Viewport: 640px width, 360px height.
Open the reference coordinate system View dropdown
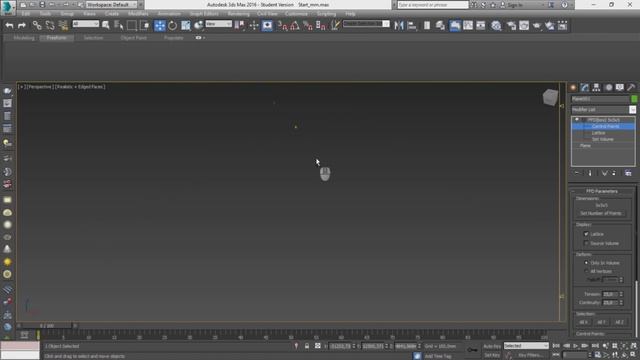pyautogui.click(x=218, y=24)
